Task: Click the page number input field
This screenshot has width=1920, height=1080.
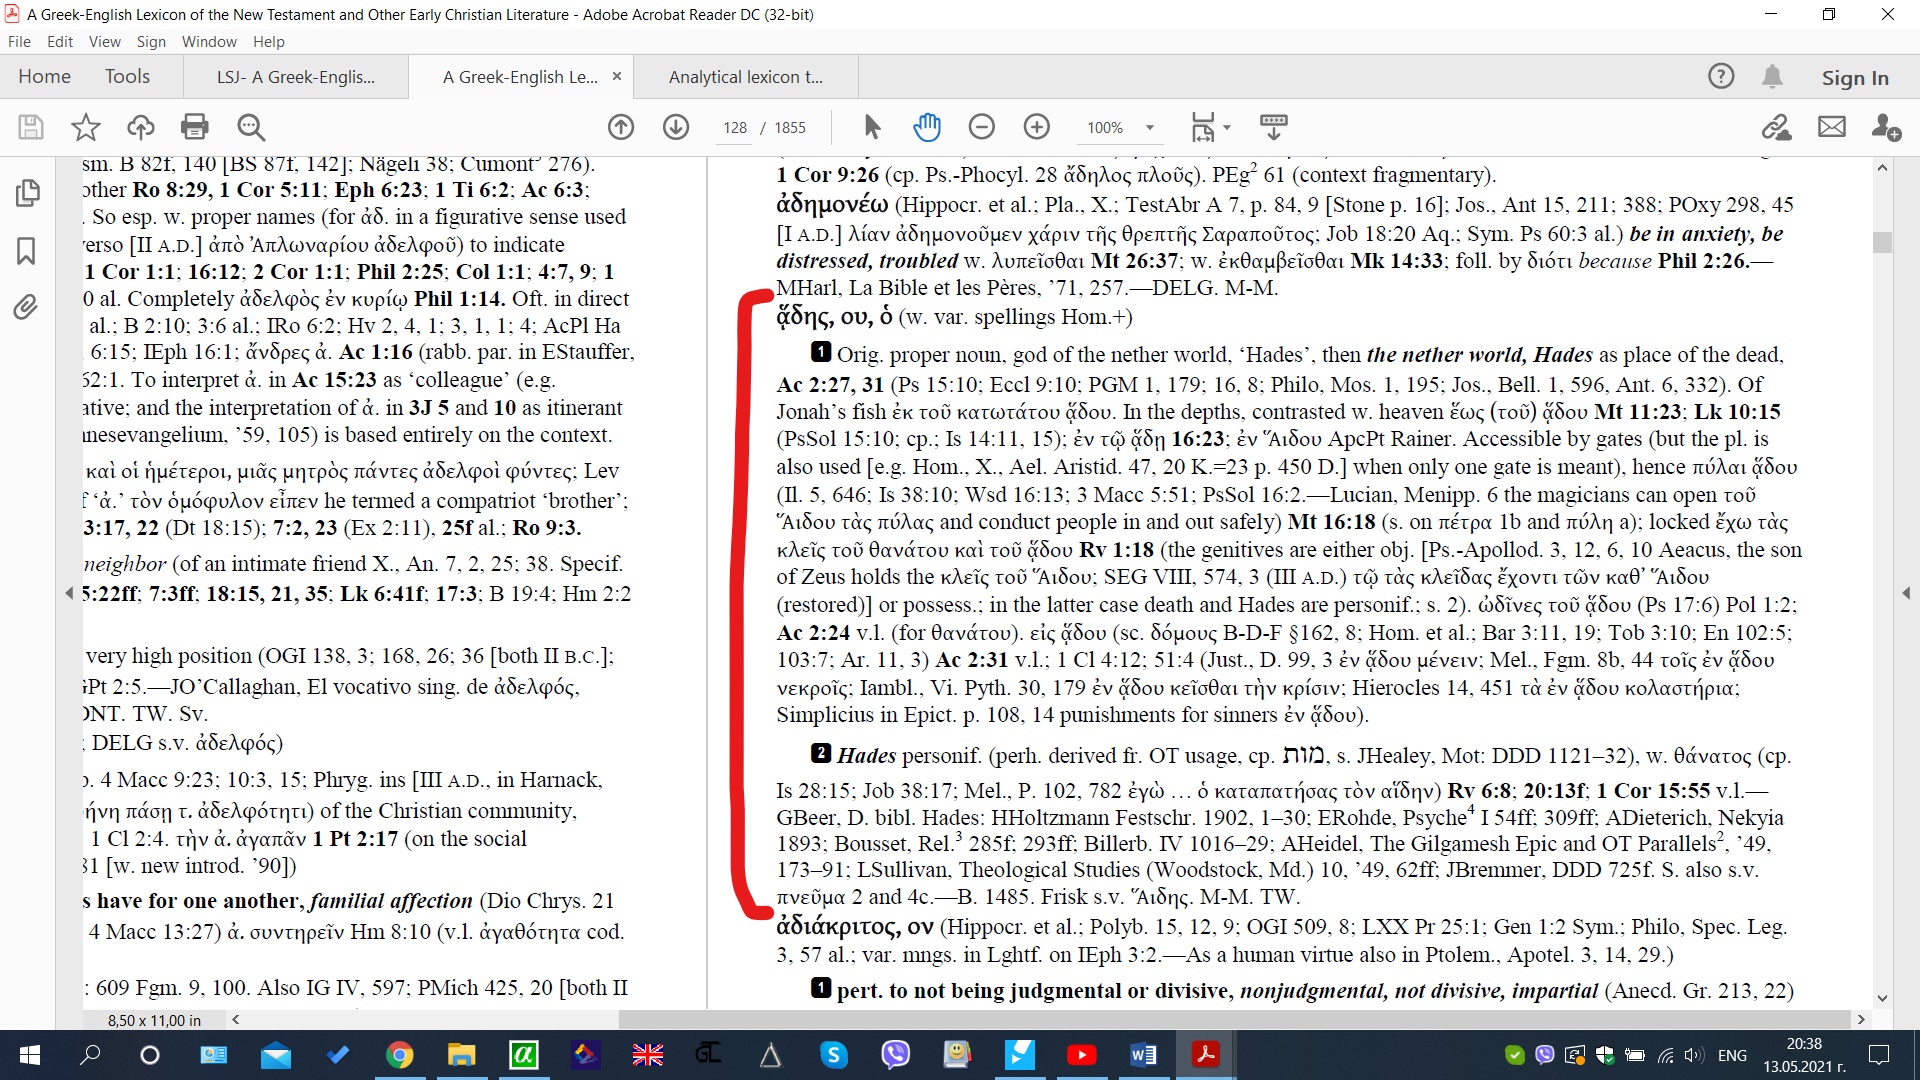Action: coord(735,128)
